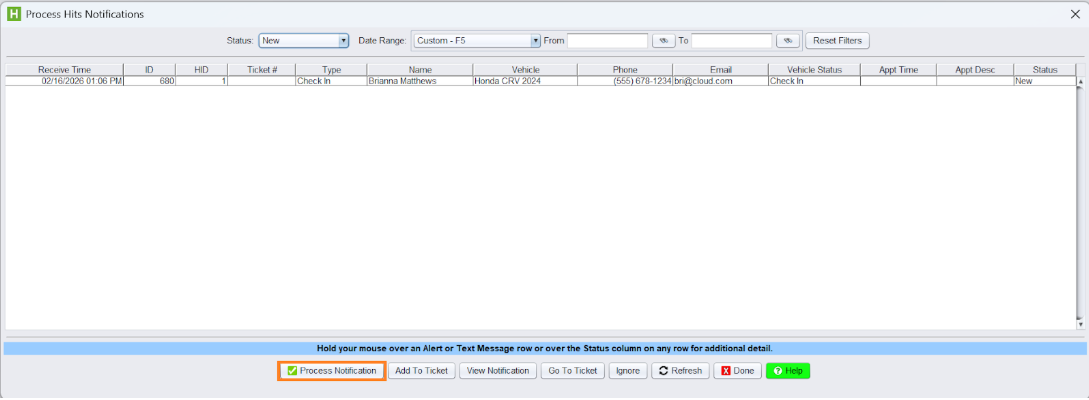
Task: Refresh the notifications list
Action: click(680, 371)
